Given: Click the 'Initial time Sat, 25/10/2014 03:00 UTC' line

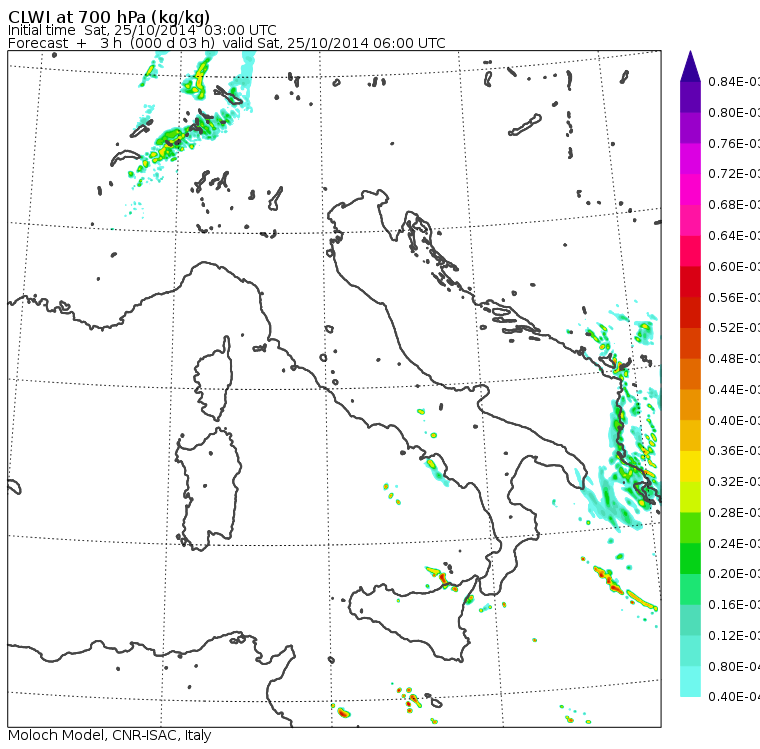Looking at the screenshot, I should point(142,31).
